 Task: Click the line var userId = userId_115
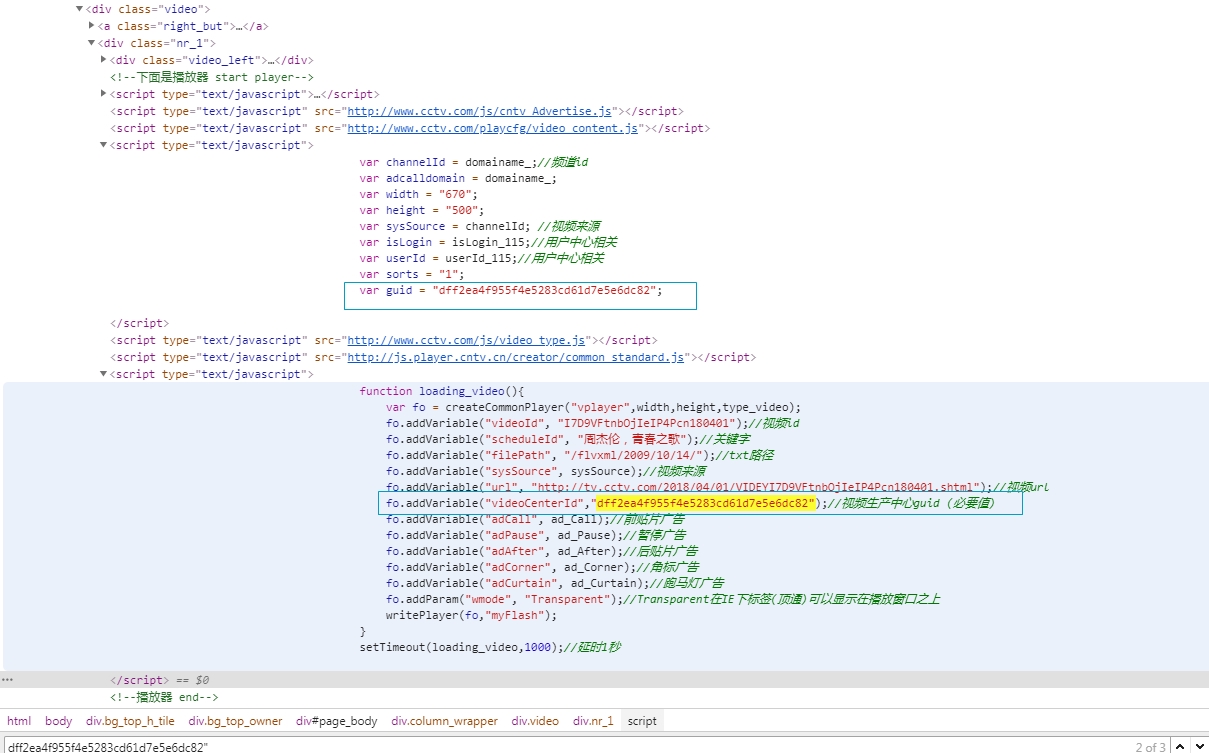(482, 258)
